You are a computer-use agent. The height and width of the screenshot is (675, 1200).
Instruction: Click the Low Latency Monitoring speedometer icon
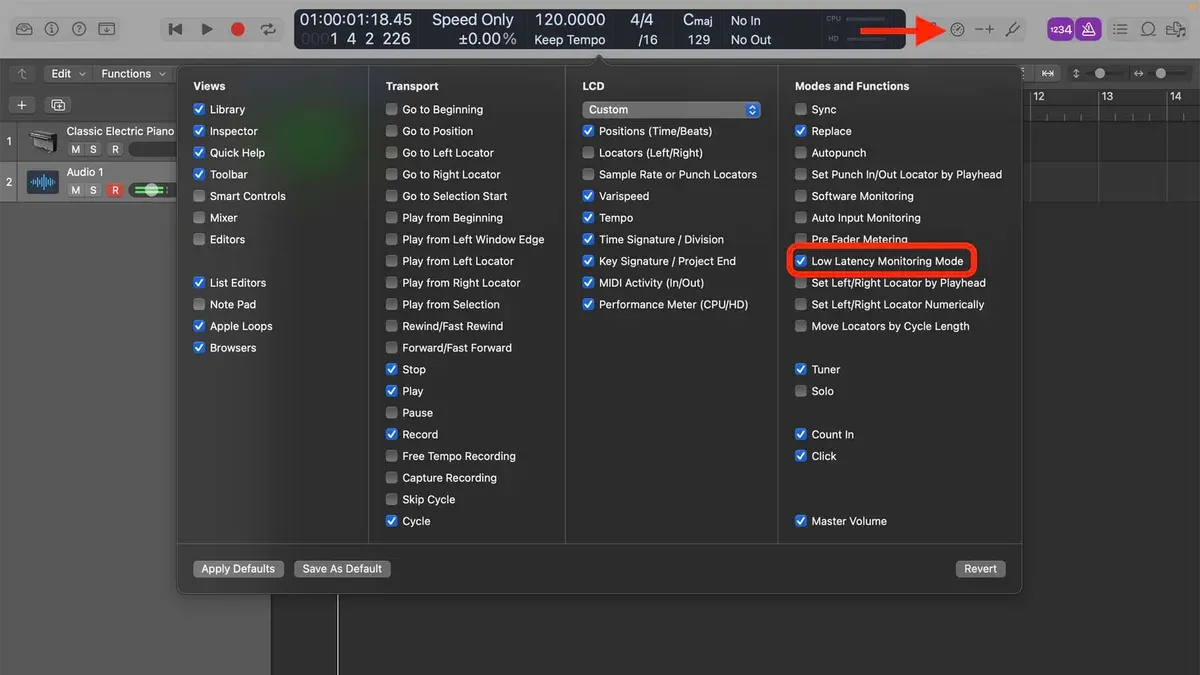point(957,29)
